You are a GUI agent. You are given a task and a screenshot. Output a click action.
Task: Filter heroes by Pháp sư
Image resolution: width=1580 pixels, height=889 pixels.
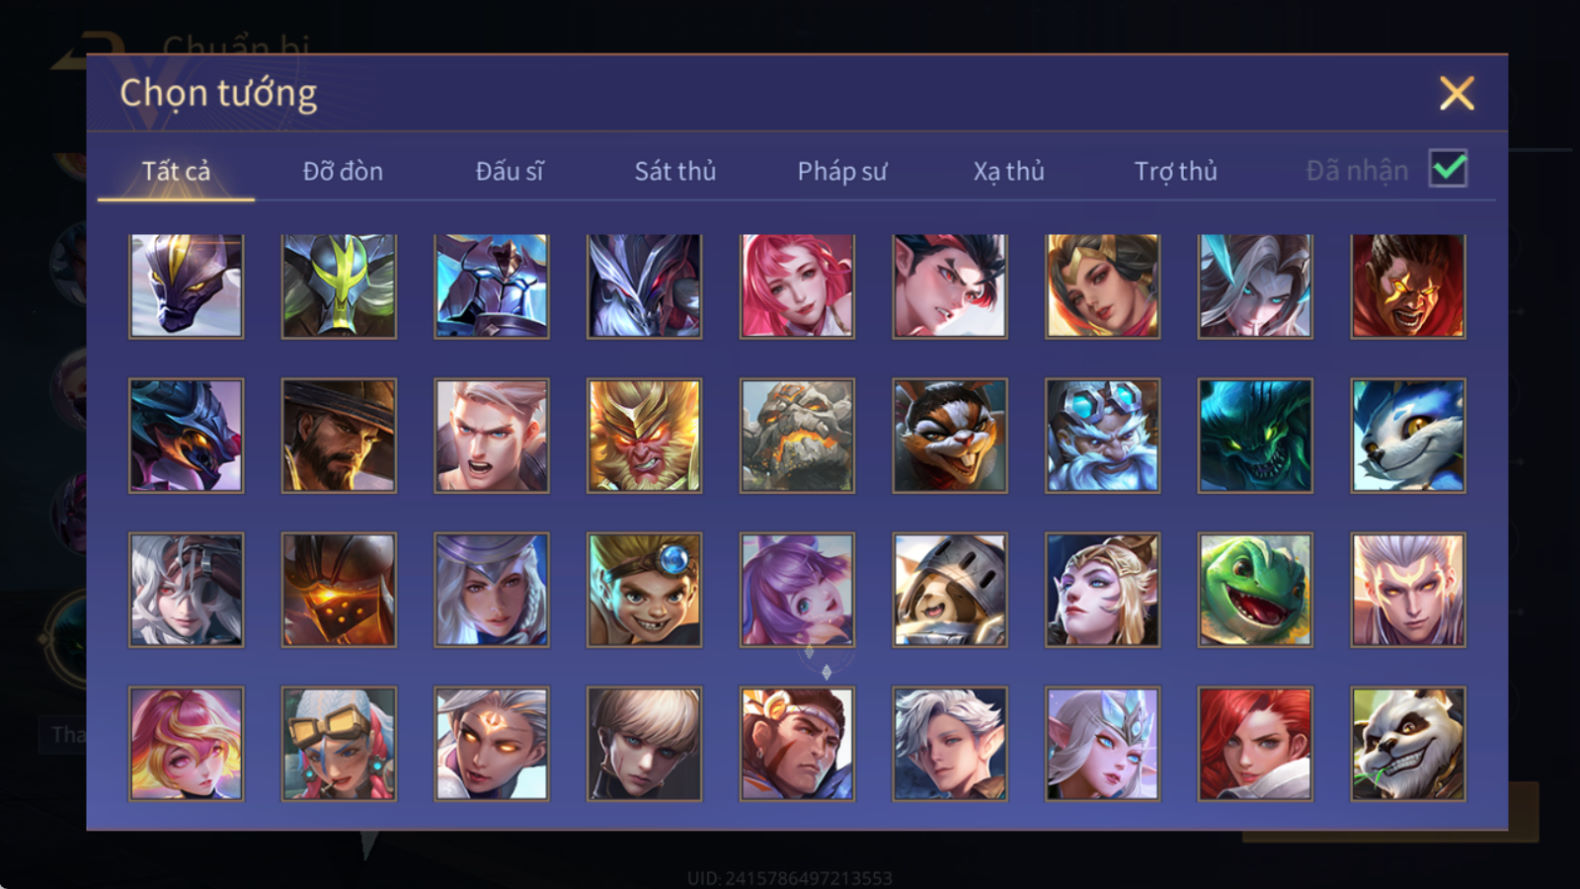pos(842,171)
